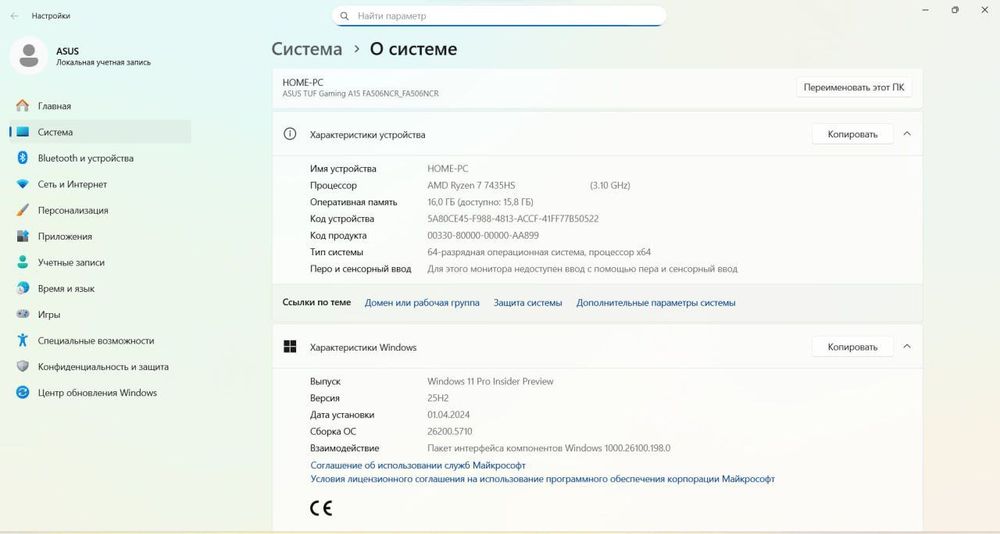Click the info icon beside Характеристики устройства
1000x534 pixels.
click(290, 134)
